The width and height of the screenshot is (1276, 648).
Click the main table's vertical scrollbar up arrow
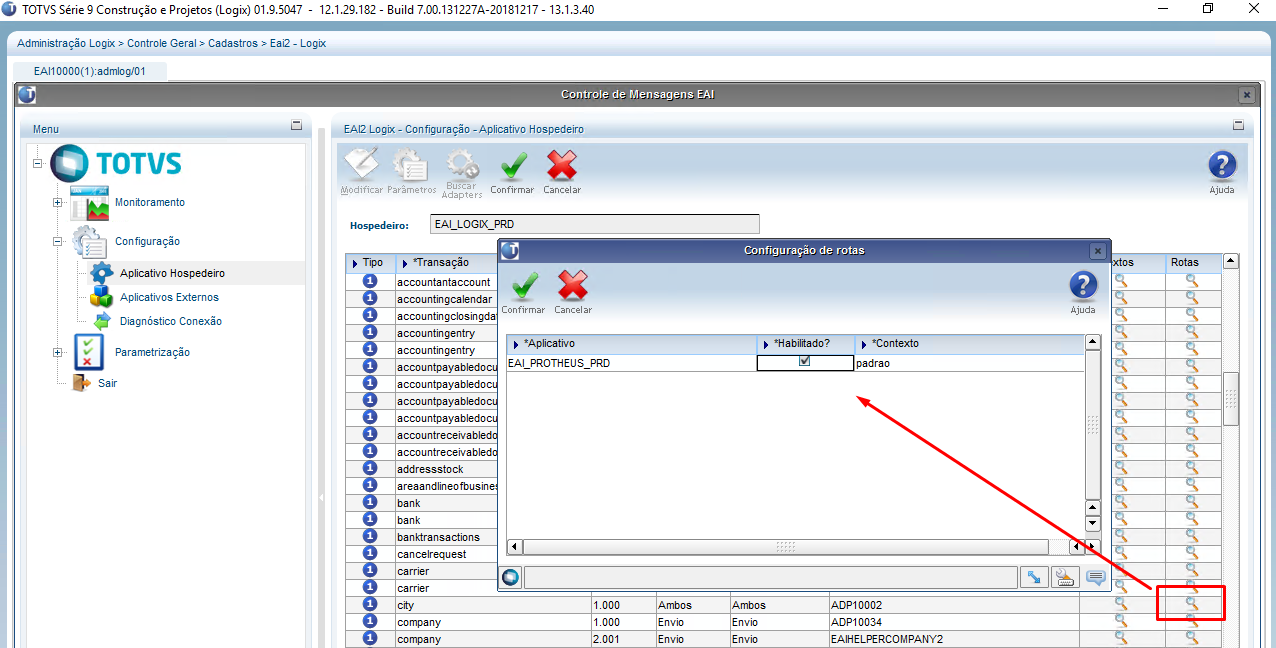(1231, 261)
